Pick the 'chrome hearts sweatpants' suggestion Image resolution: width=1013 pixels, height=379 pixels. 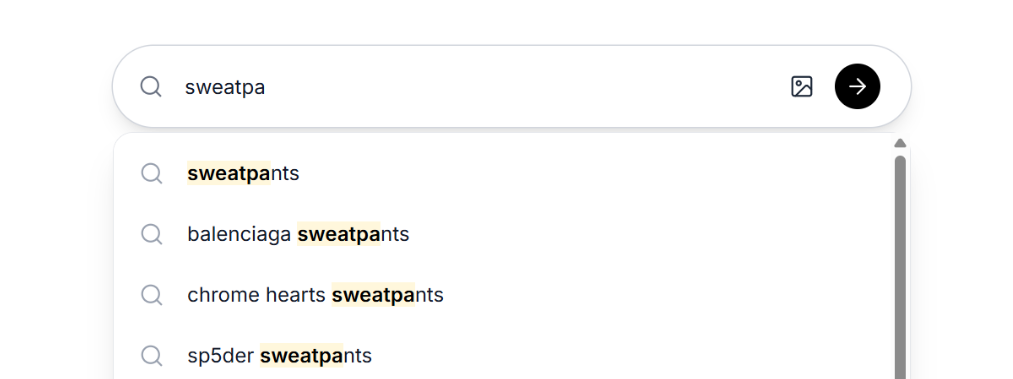[503, 294]
